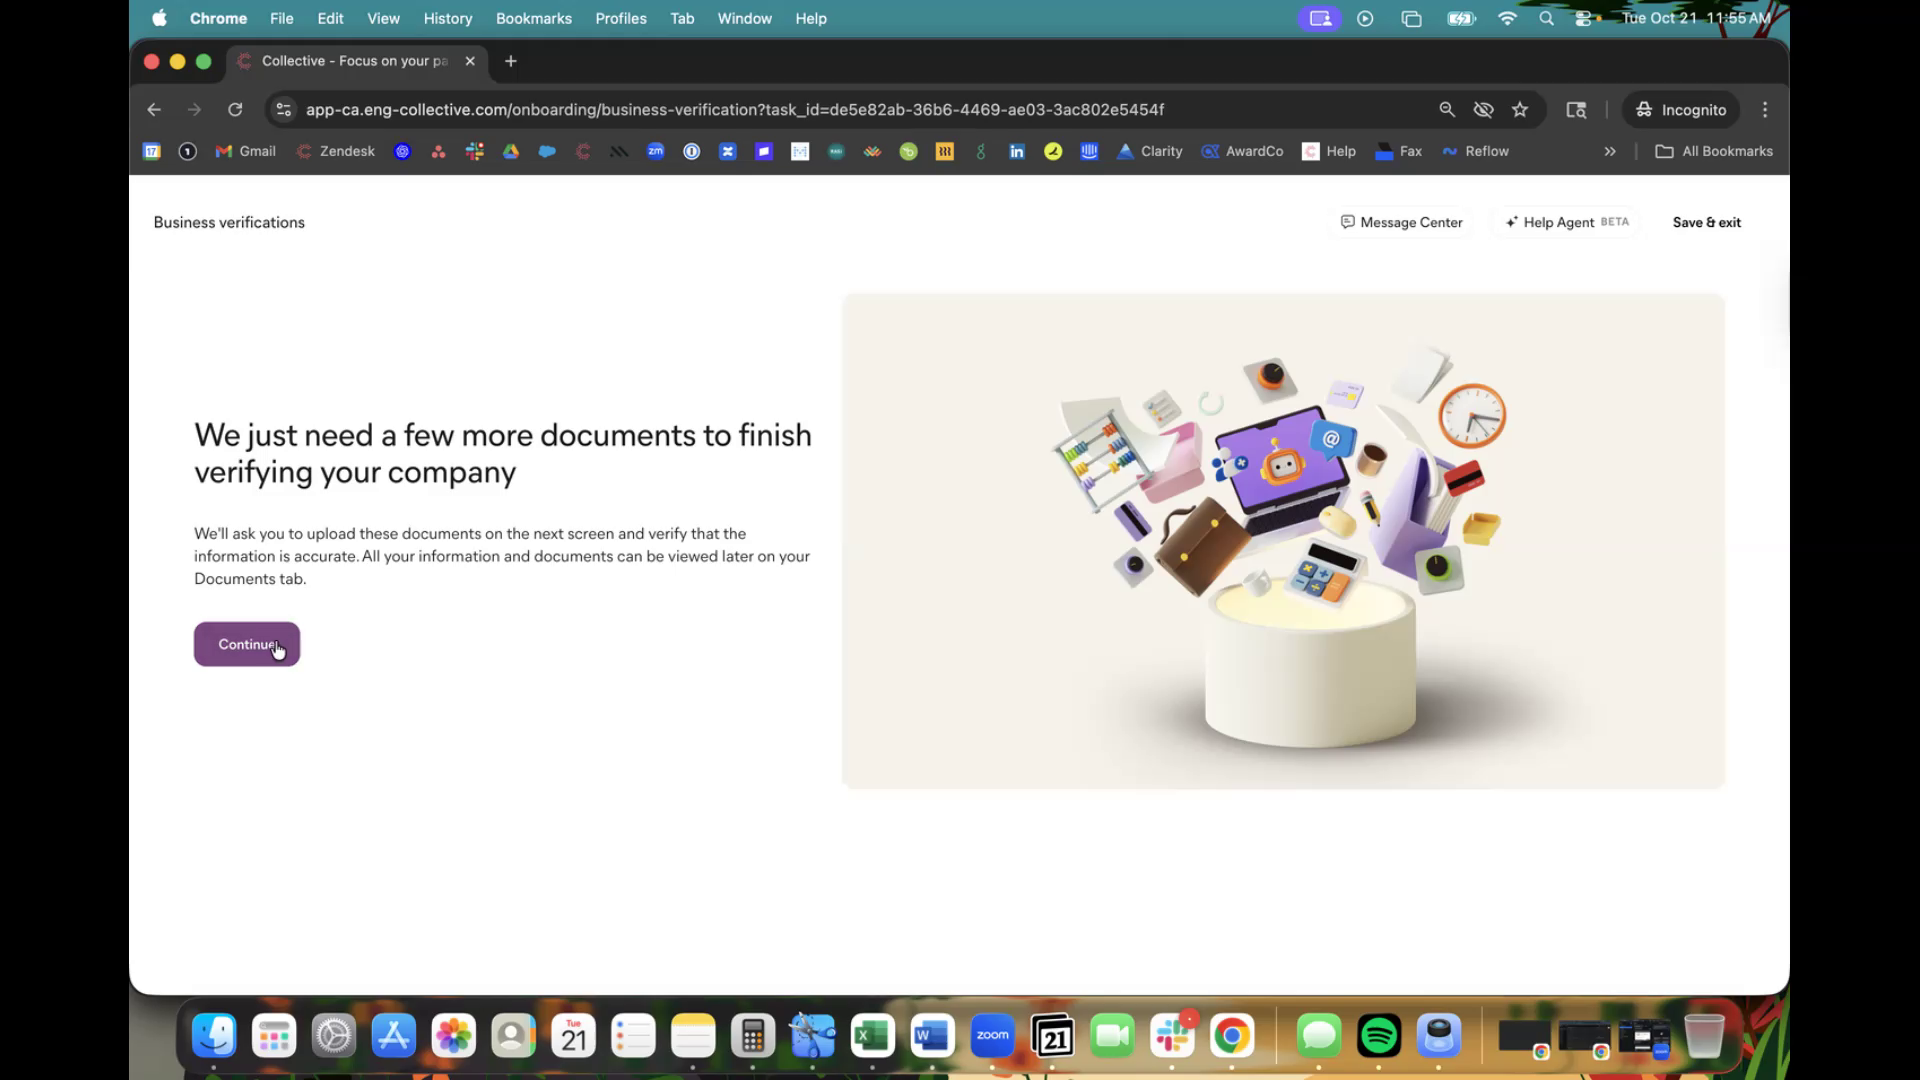Open the Clarity bookmark
1920x1080 pixels.
click(x=1149, y=151)
